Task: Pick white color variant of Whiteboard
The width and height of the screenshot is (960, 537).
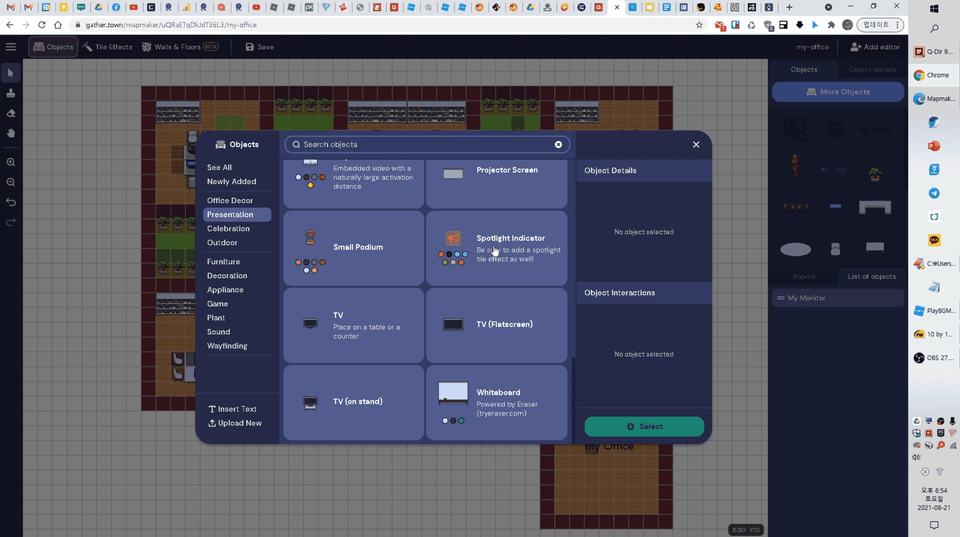Action: (x=445, y=421)
